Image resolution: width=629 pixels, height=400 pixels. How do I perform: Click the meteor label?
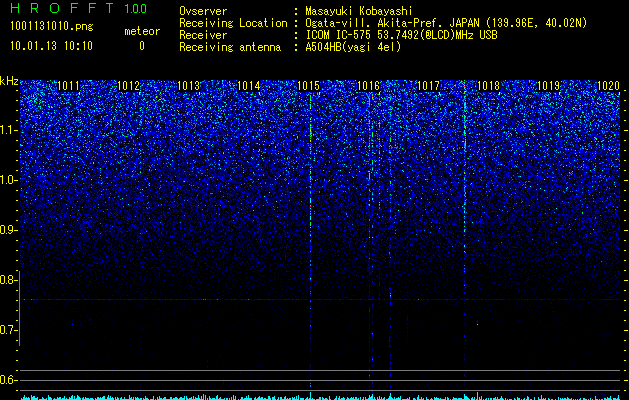pyautogui.click(x=142, y=31)
